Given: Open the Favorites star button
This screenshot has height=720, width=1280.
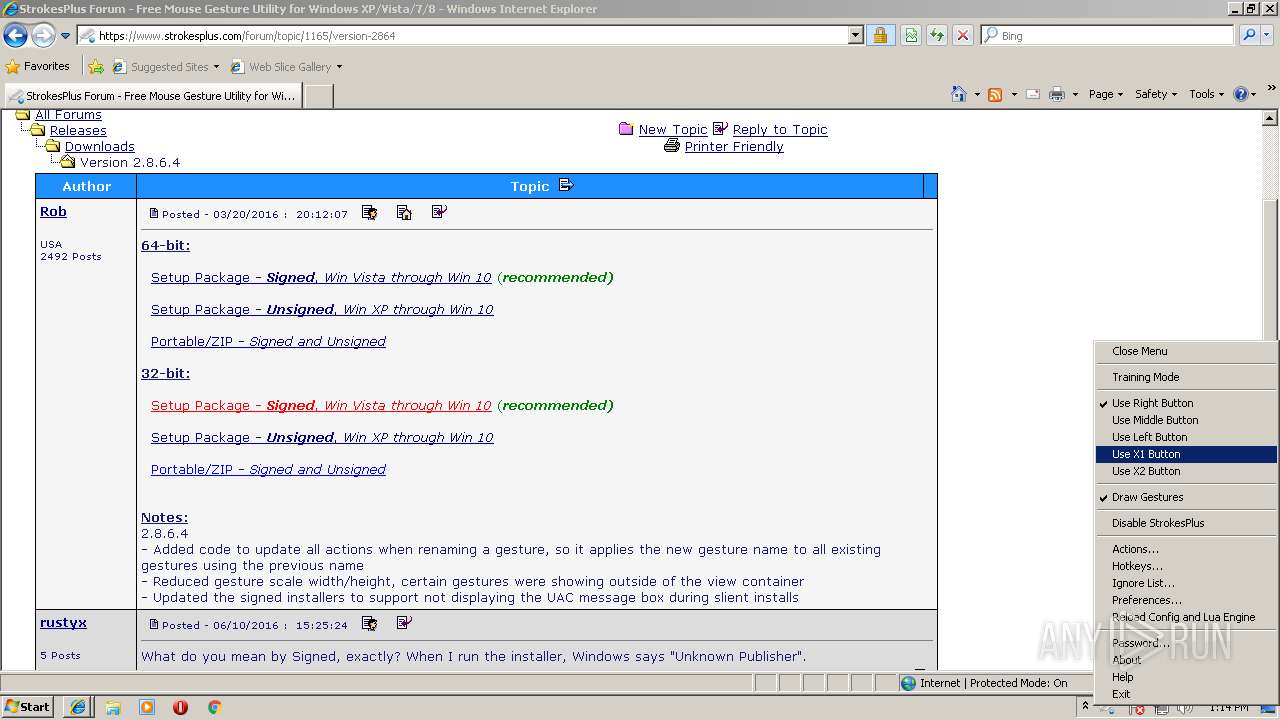Looking at the screenshot, I should coord(38,66).
